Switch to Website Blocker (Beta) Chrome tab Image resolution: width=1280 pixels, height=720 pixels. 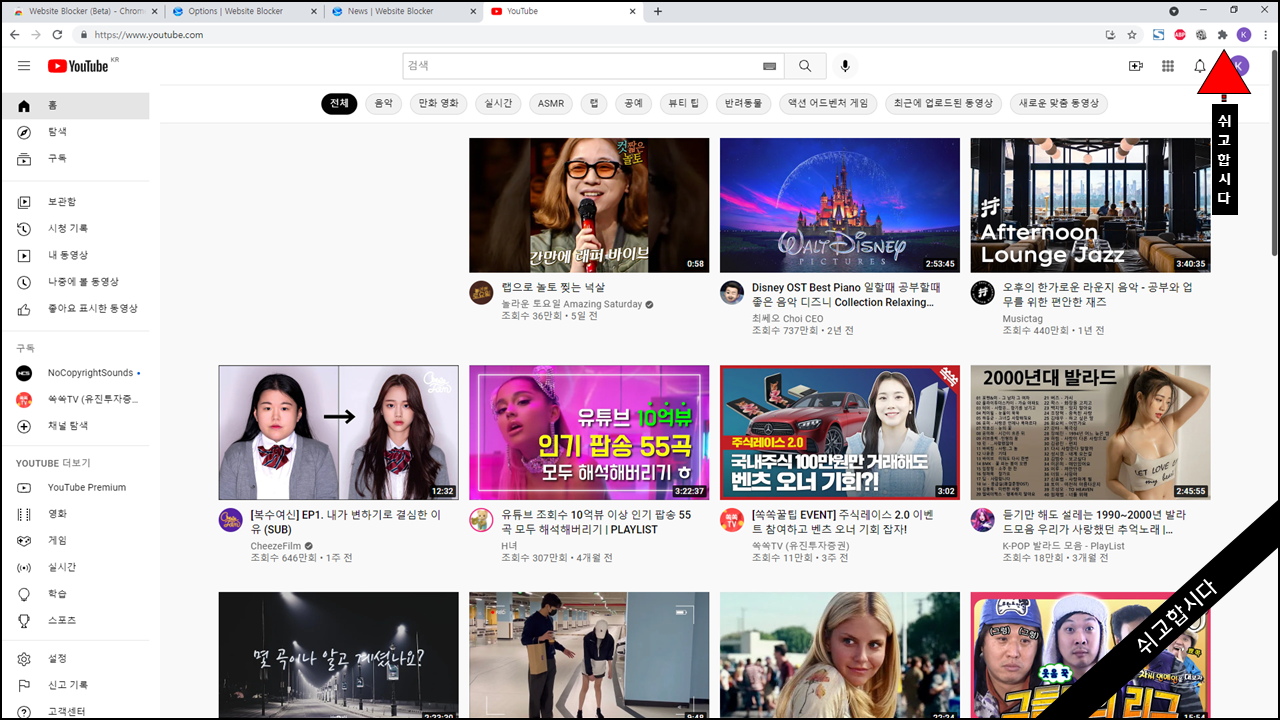pyautogui.click(x=84, y=11)
